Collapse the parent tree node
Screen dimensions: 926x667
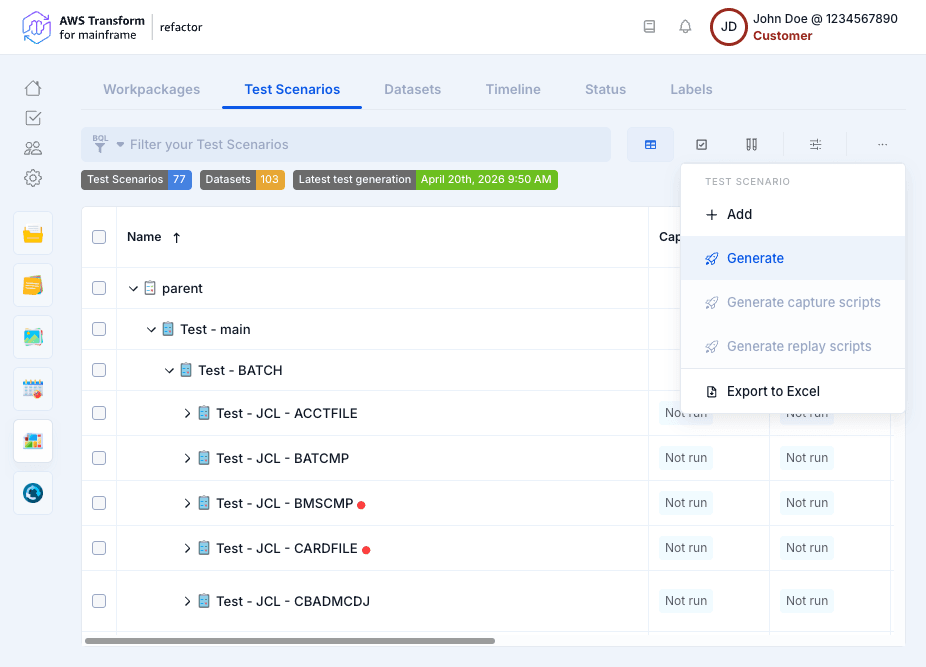[133, 288]
